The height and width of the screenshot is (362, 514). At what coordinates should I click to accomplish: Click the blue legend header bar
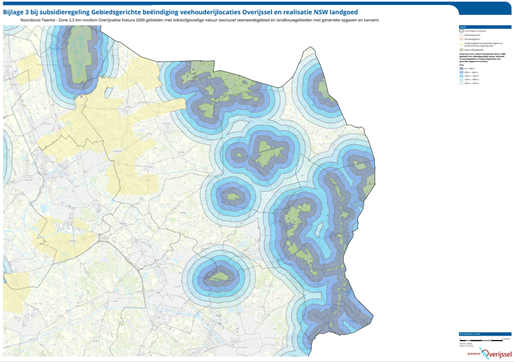pyautogui.click(x=485, y=27)
